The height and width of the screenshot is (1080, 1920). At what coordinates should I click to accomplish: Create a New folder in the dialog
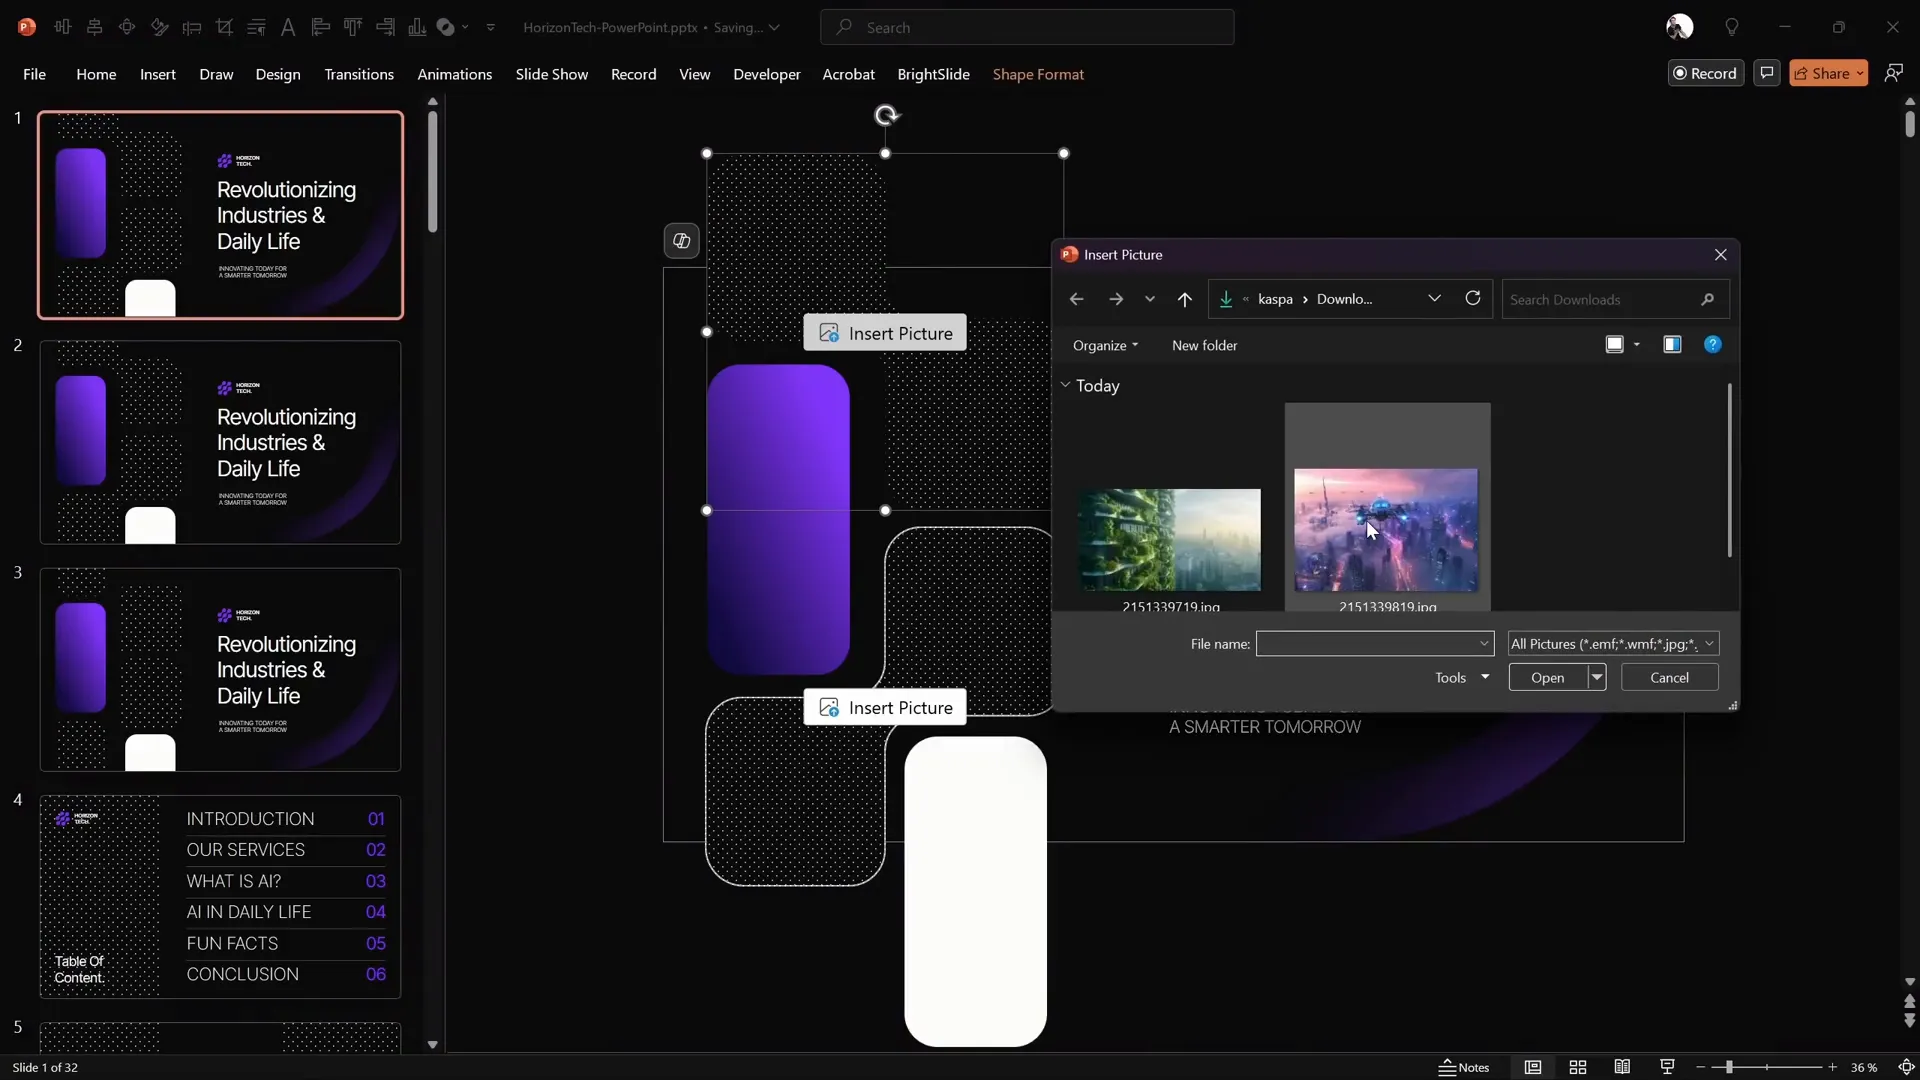pyautogui.click(x=1204, y=345)
